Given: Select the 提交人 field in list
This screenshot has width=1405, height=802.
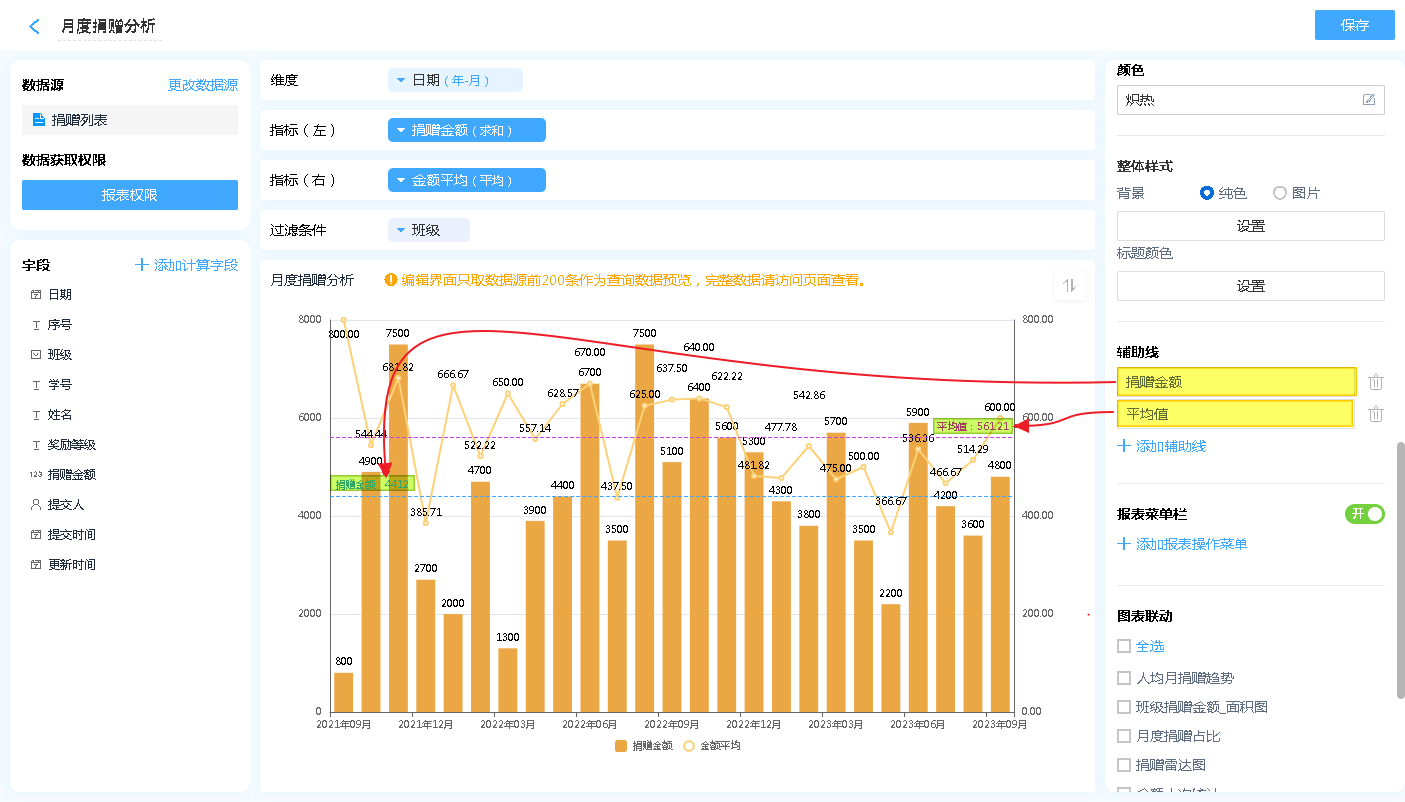Looking at the screenshot, I should (66, 505).
